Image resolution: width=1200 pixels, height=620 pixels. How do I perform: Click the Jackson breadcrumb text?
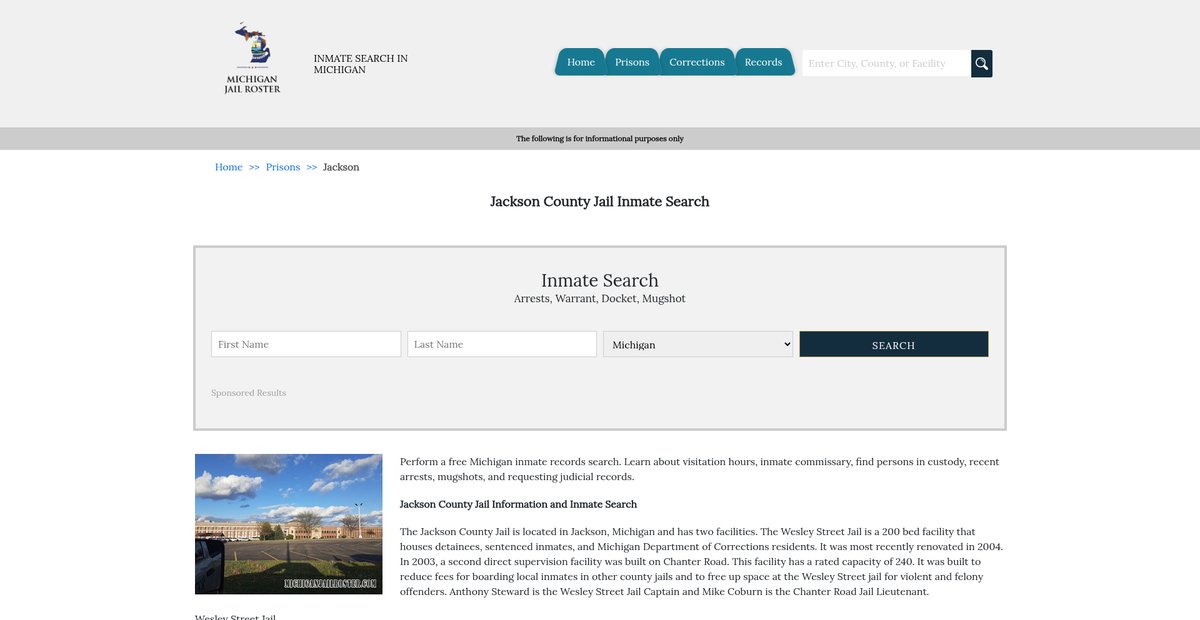pyautogui.click(x=341, y=167)
